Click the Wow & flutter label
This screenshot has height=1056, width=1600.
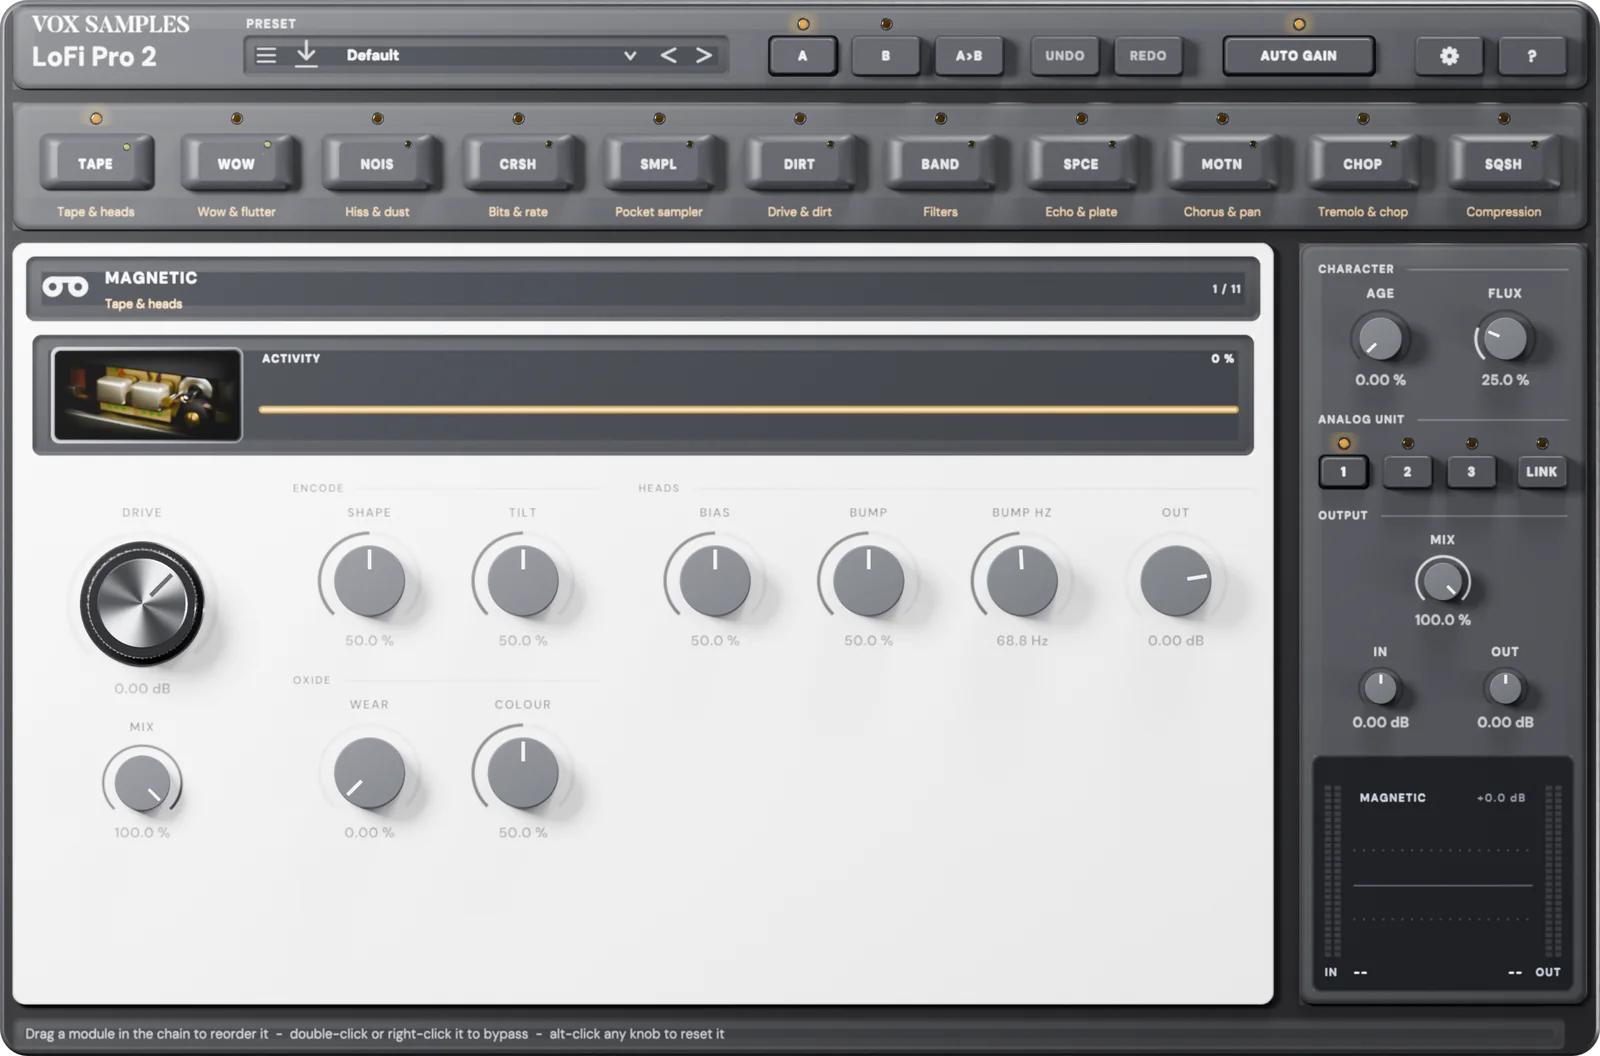[237, 212]
